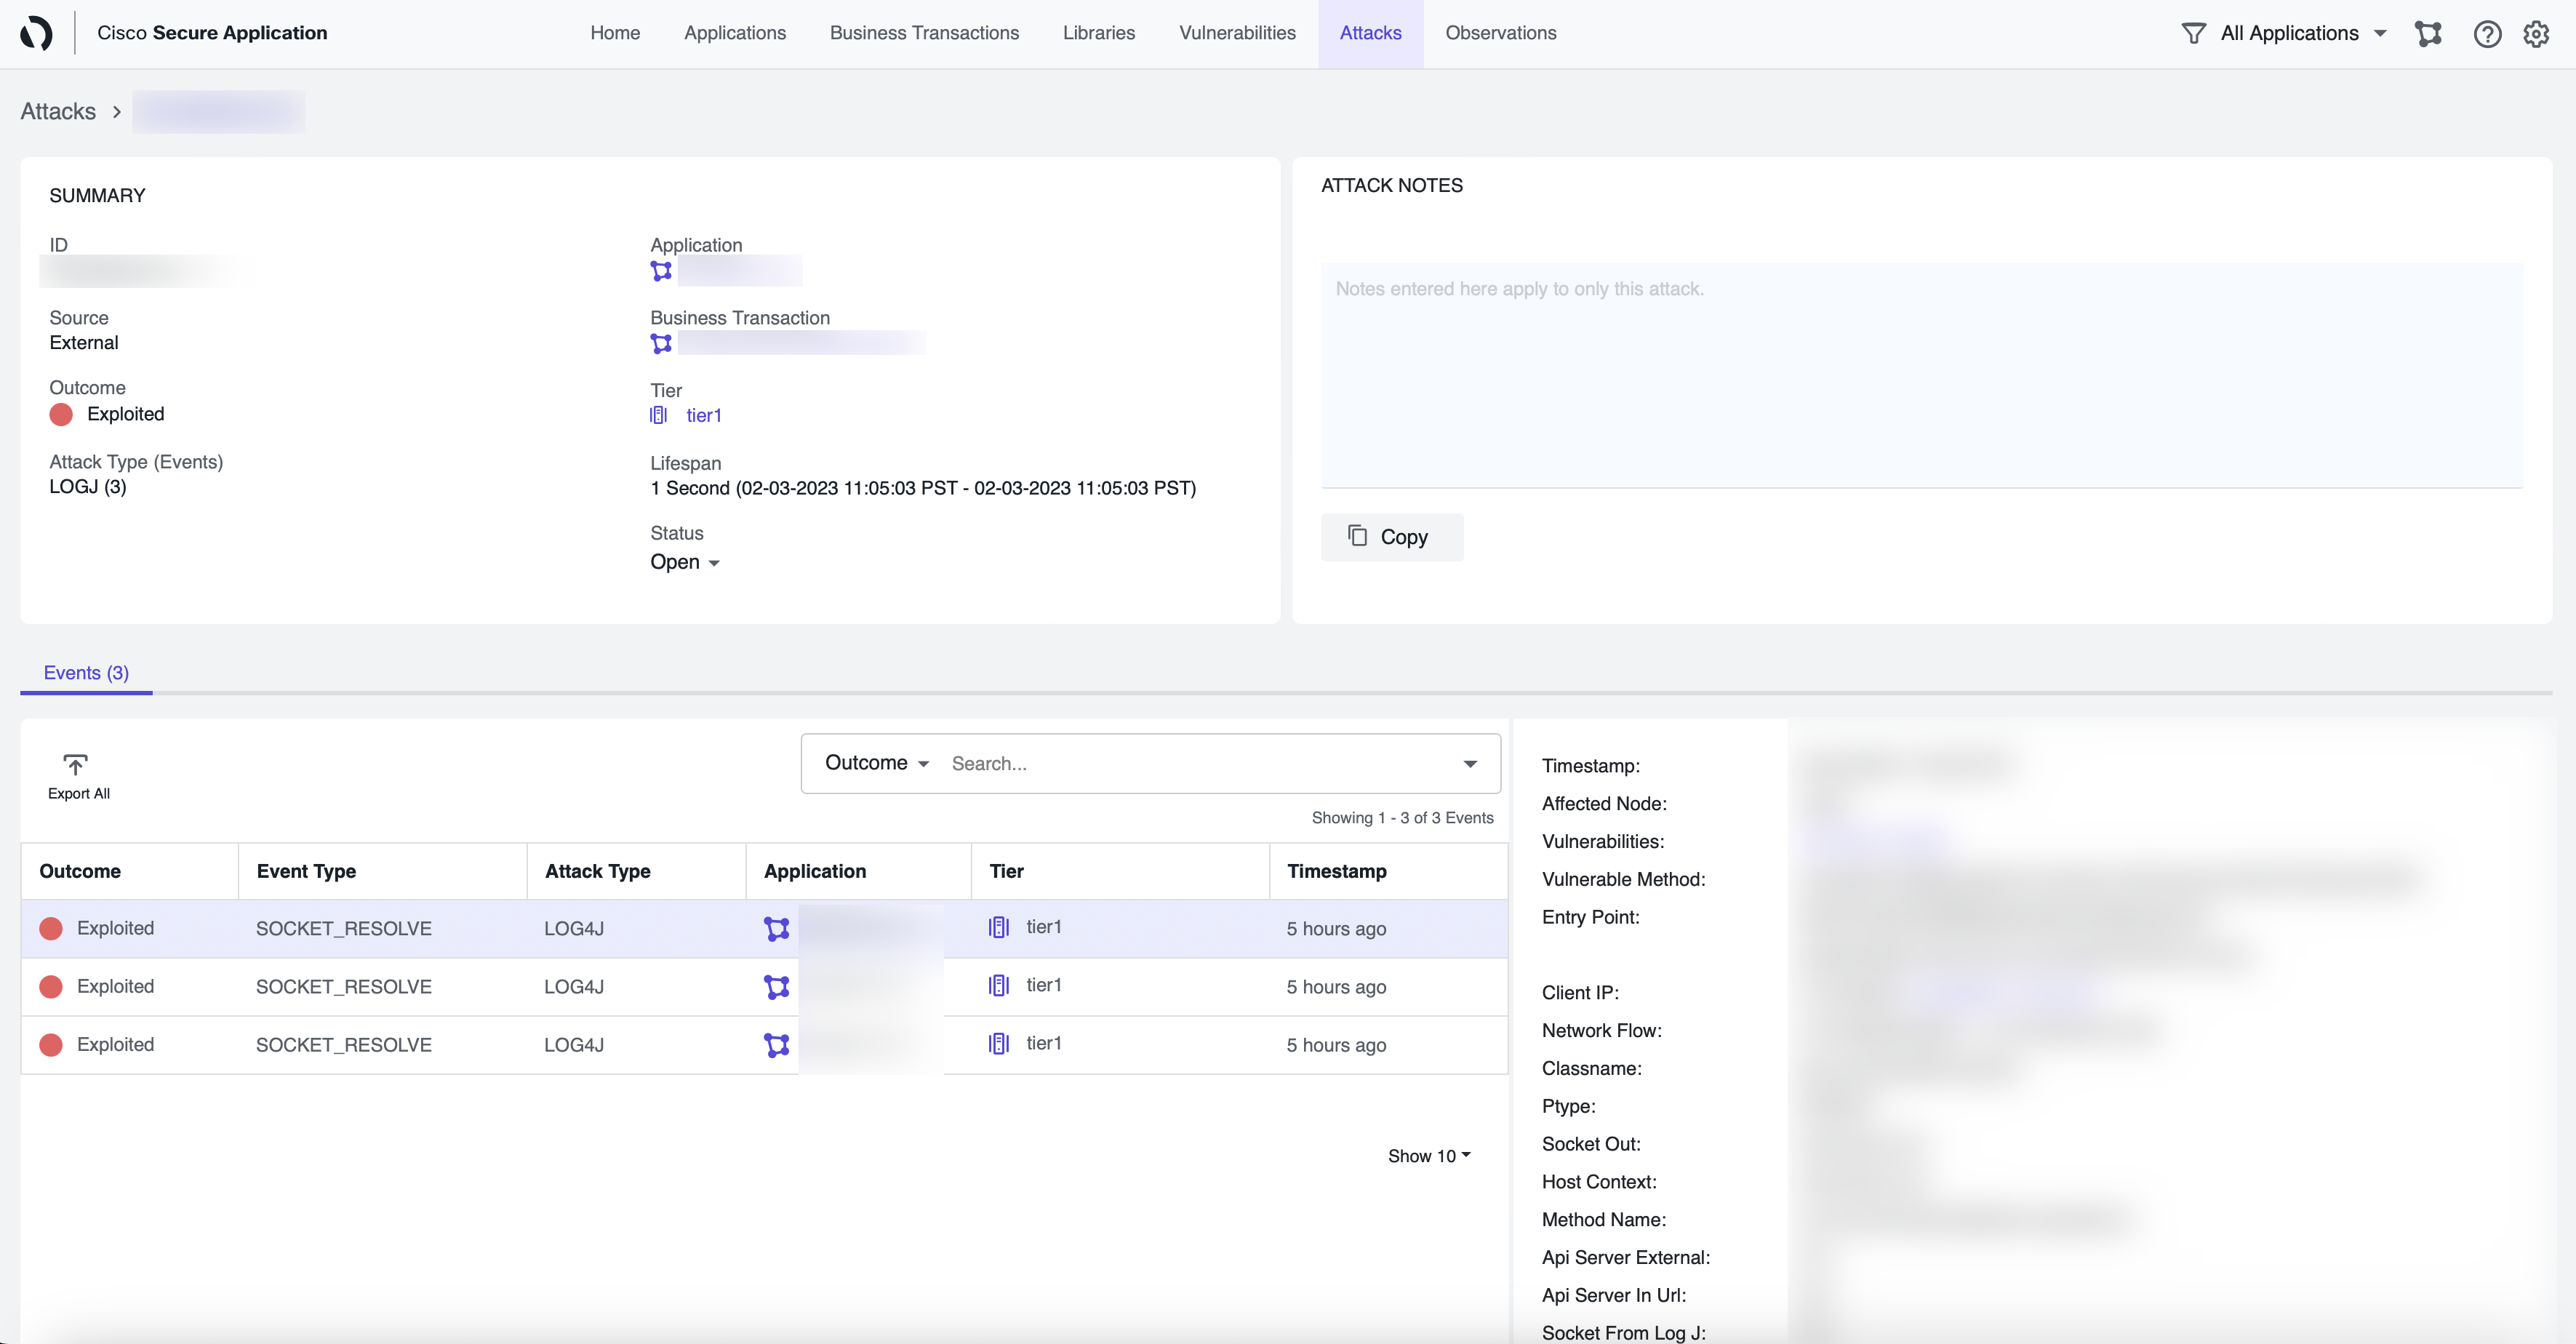Click LOG4J in the first event row

[x=574, y=929]
